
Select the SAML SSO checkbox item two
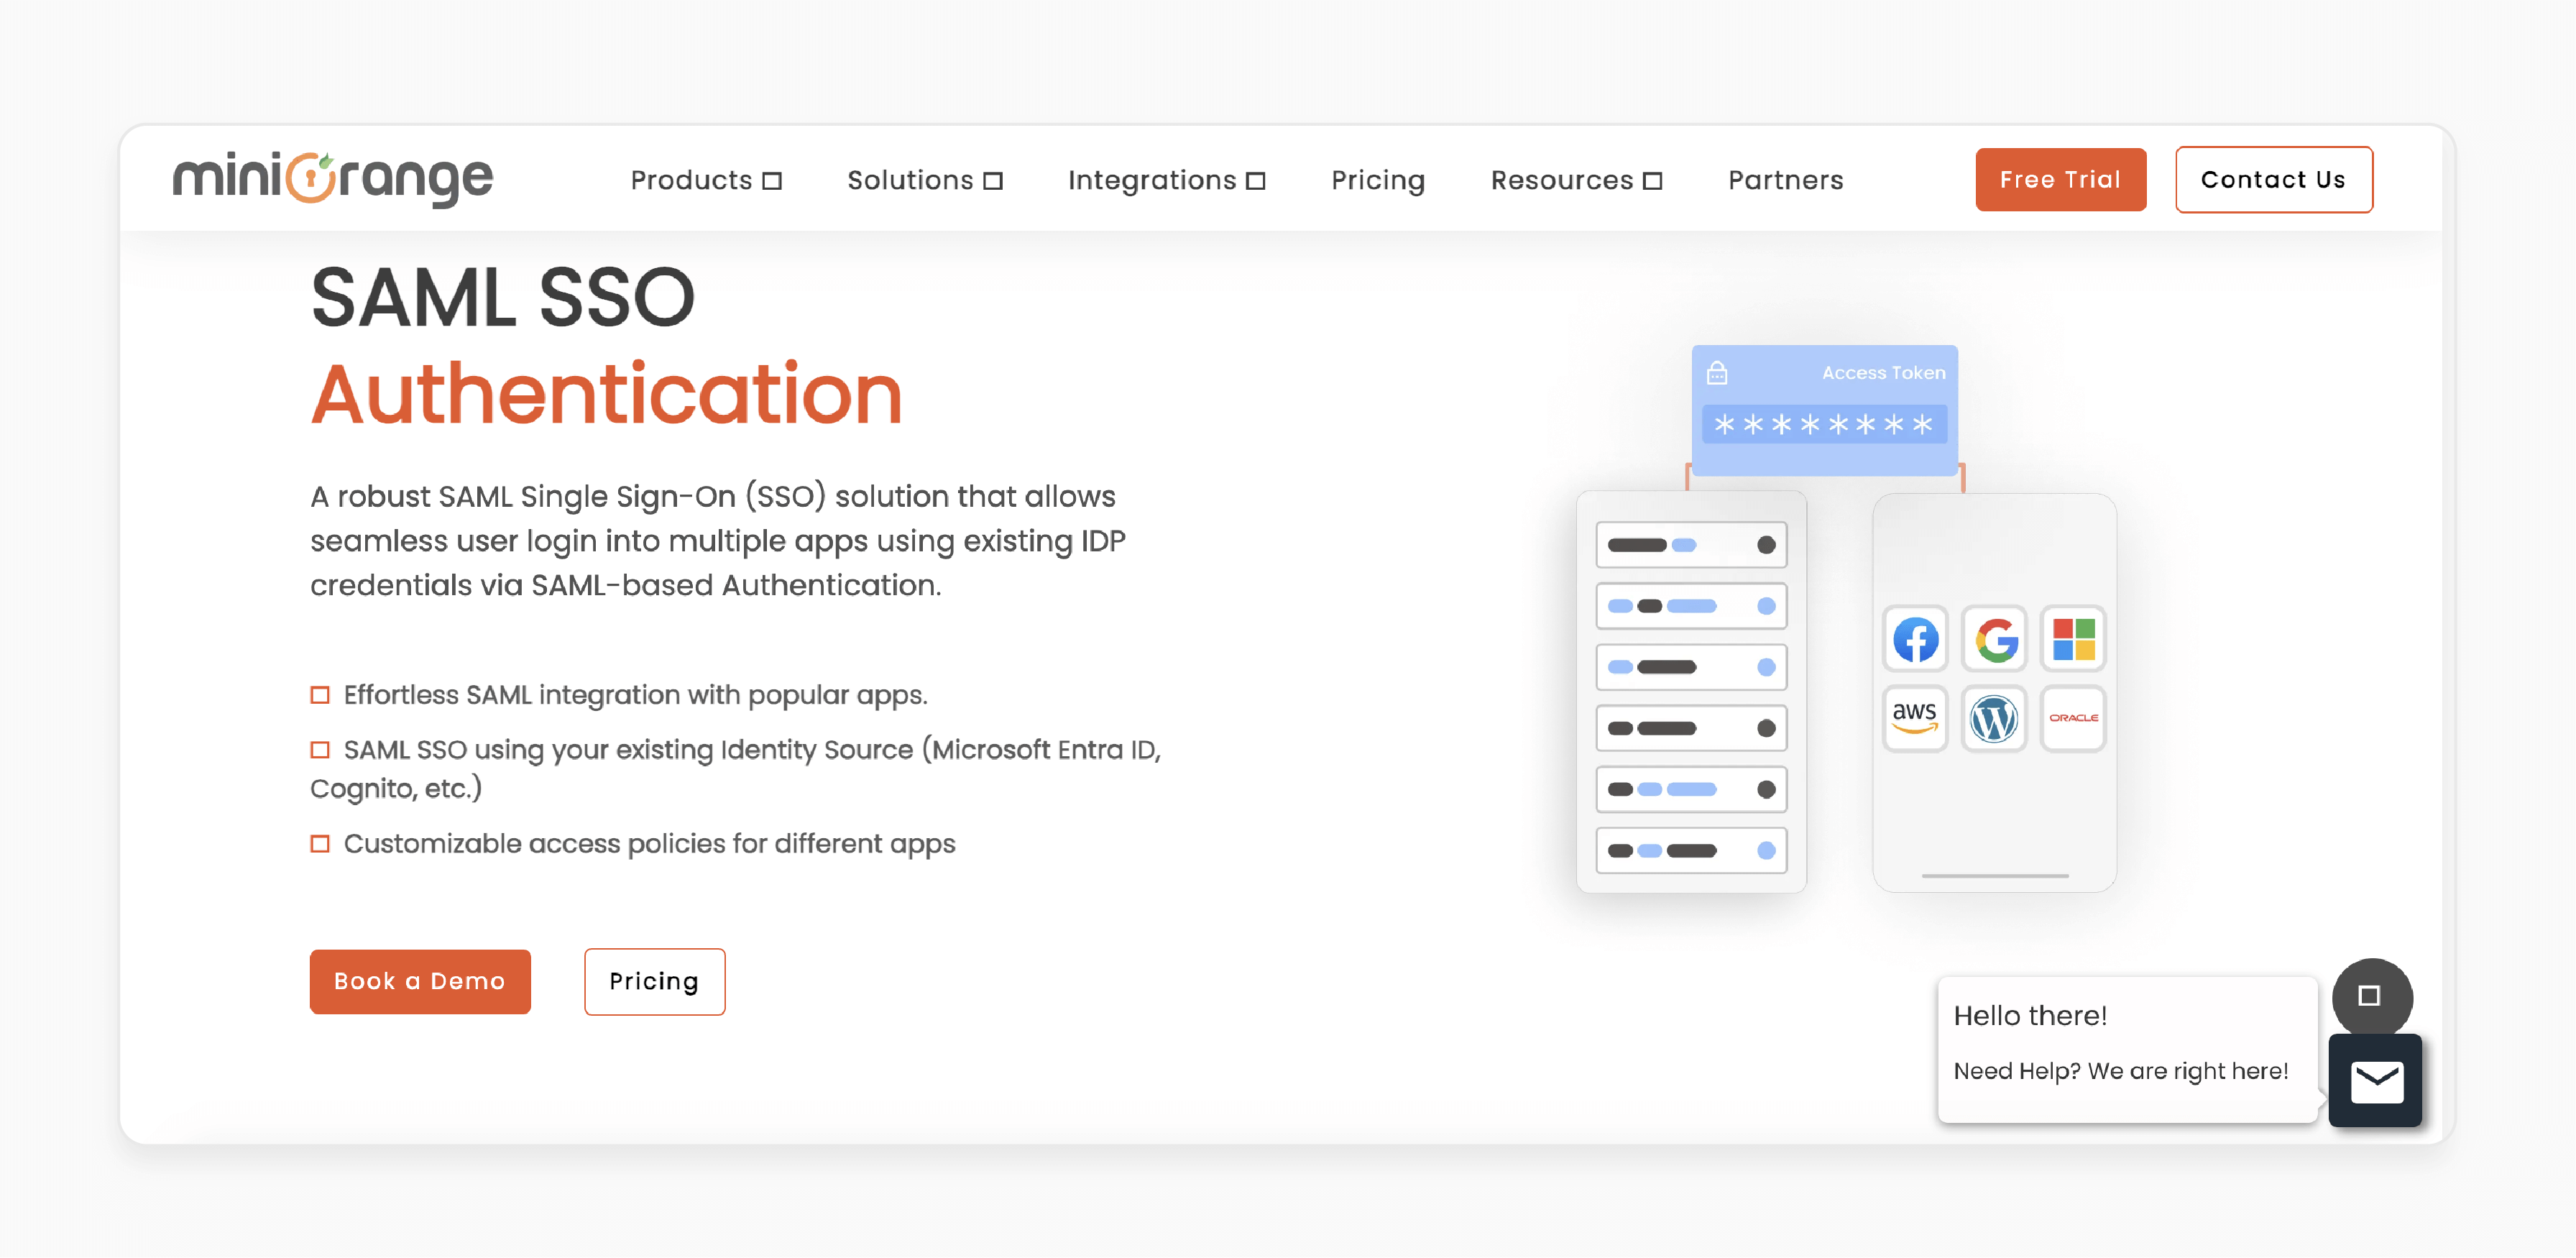pos(321,750)
